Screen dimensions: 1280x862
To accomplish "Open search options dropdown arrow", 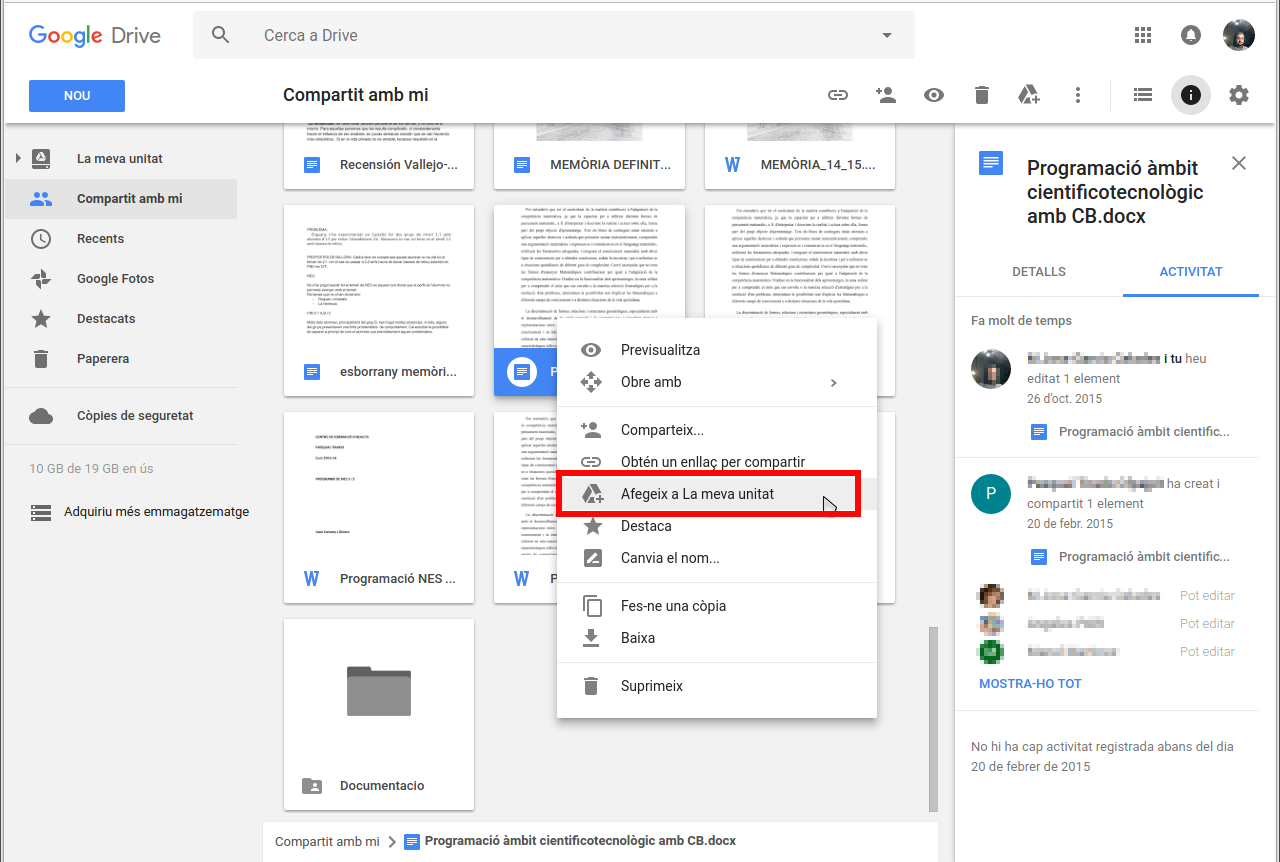I will [886, 36].
